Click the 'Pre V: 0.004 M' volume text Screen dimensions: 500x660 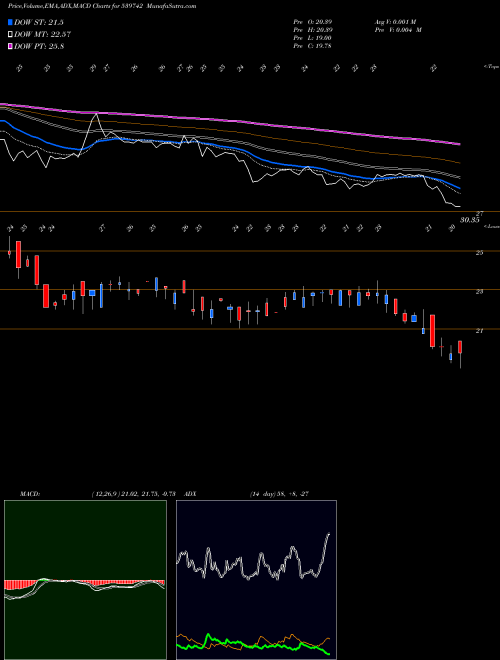click(x=398, y=29)
